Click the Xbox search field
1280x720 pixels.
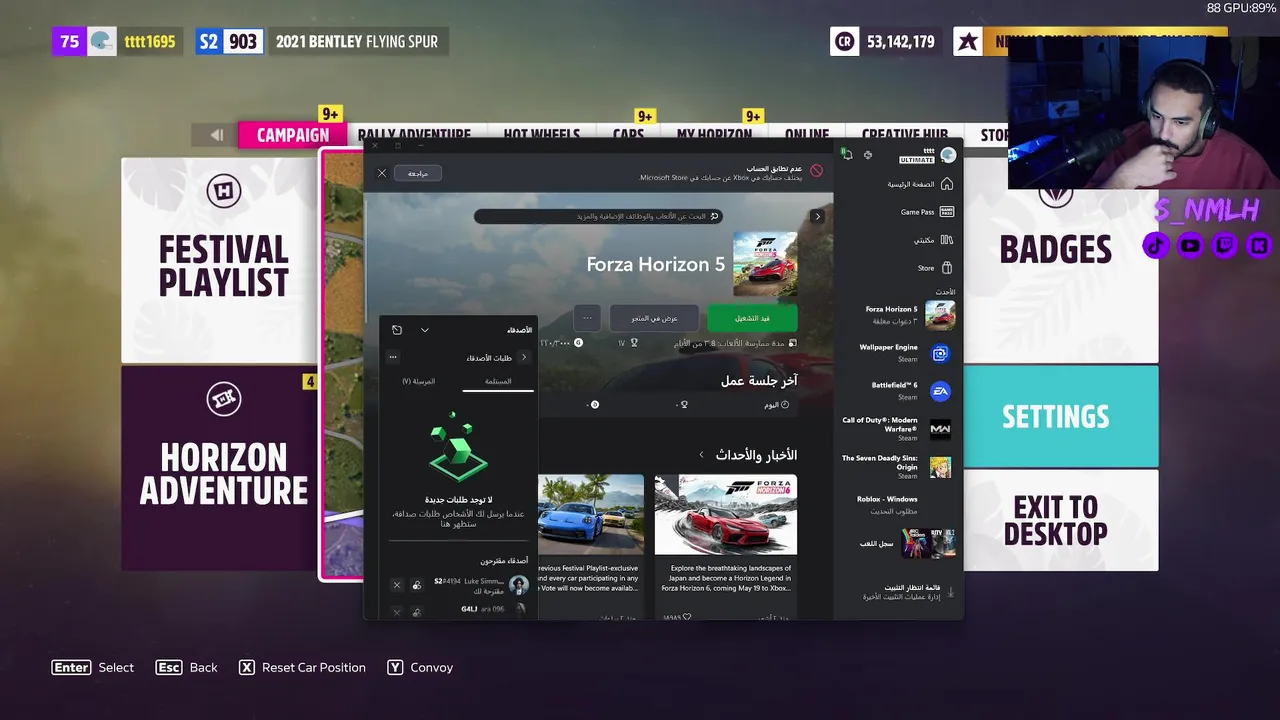pos(598,216)
